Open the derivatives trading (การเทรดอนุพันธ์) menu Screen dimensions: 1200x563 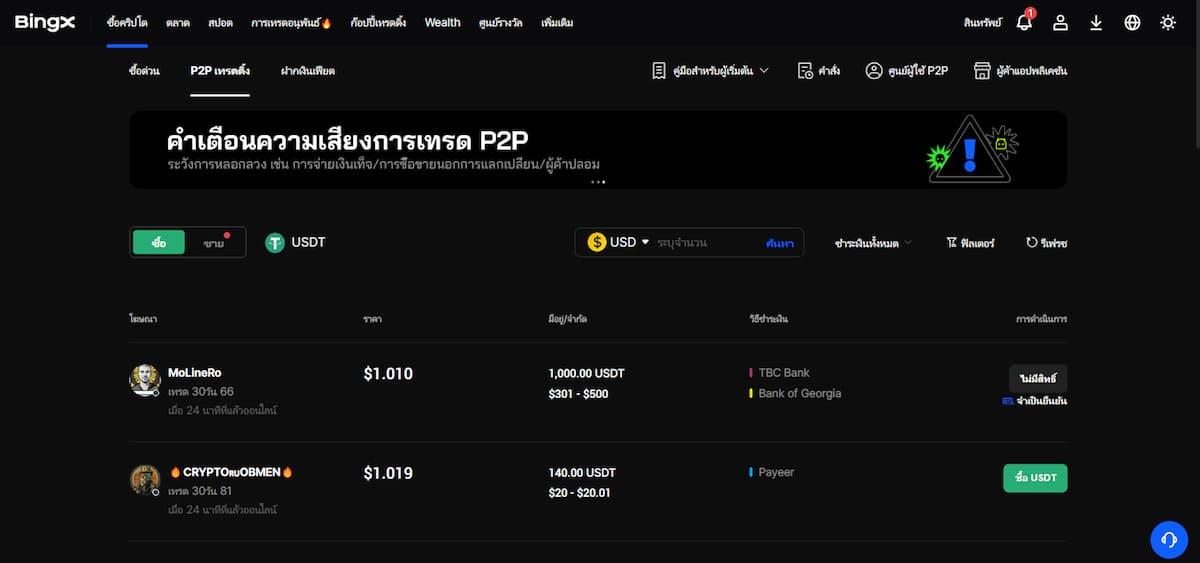click(291, 22)
